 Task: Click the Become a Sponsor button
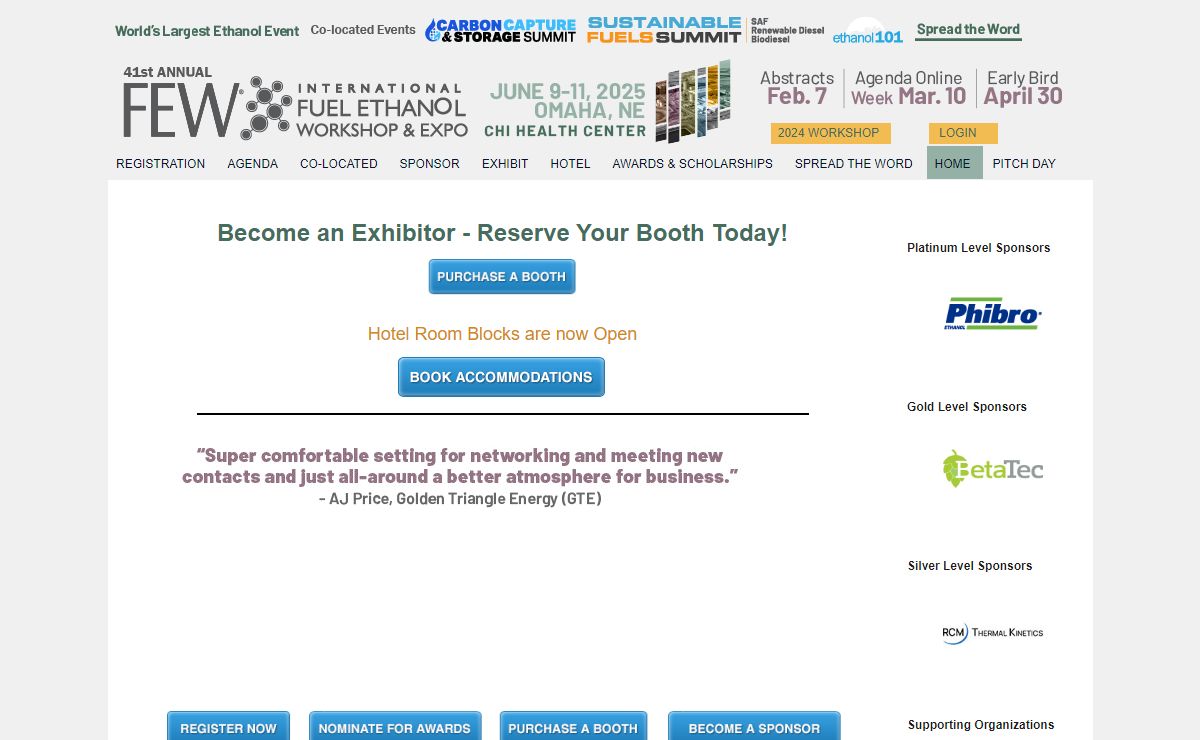(x=754, y=727)
